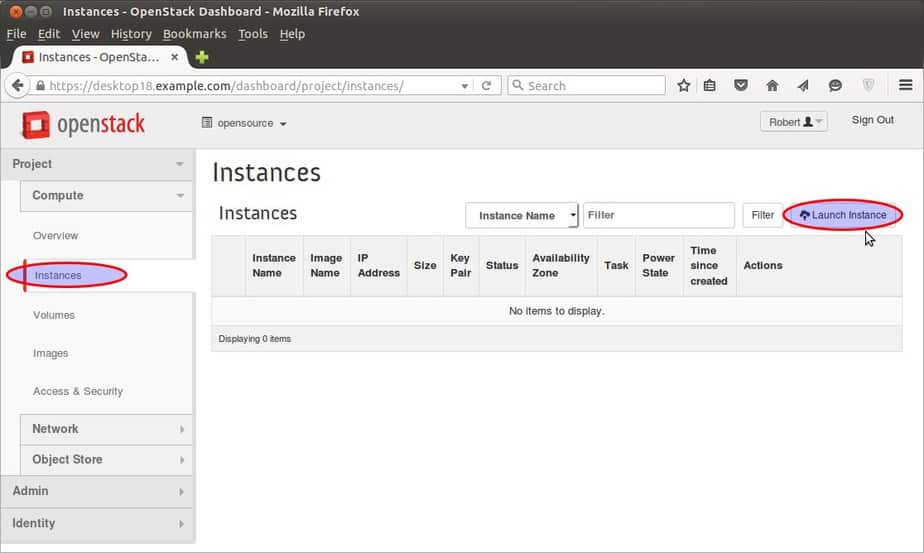Image resolution: width=924 pixels, height=553 pixels.
Task: Click the OpenStack logo
Action: (83, 124)
